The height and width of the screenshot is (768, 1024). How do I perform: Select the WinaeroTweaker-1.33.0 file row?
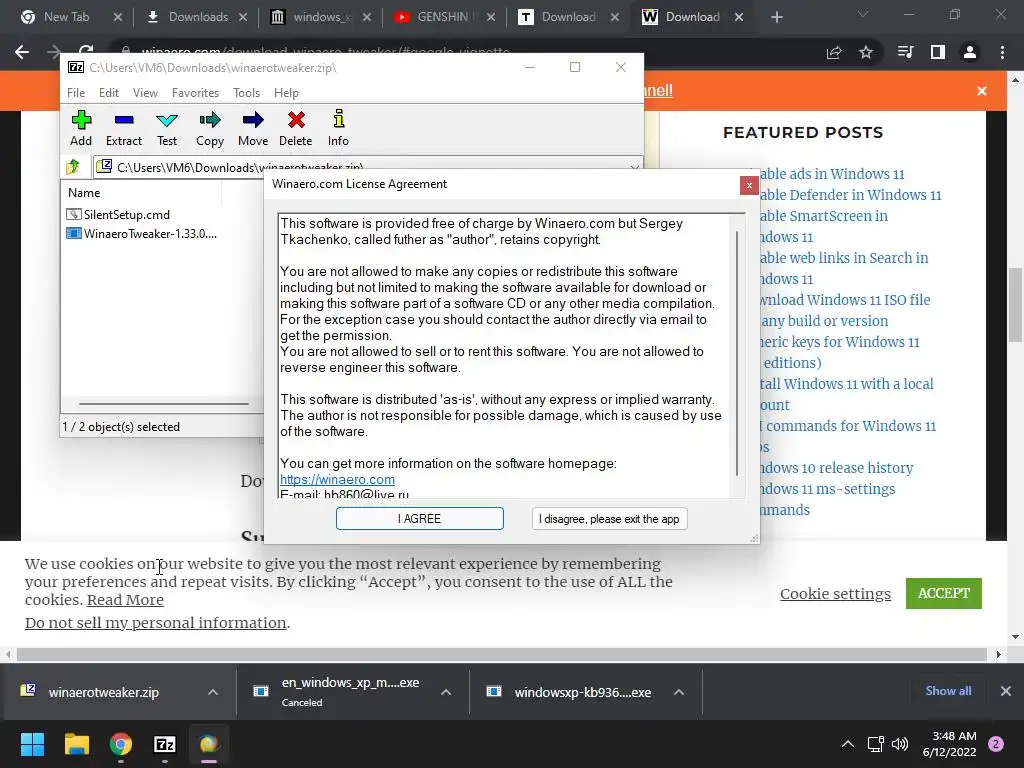pyautogui.click(x=142, y=234)
